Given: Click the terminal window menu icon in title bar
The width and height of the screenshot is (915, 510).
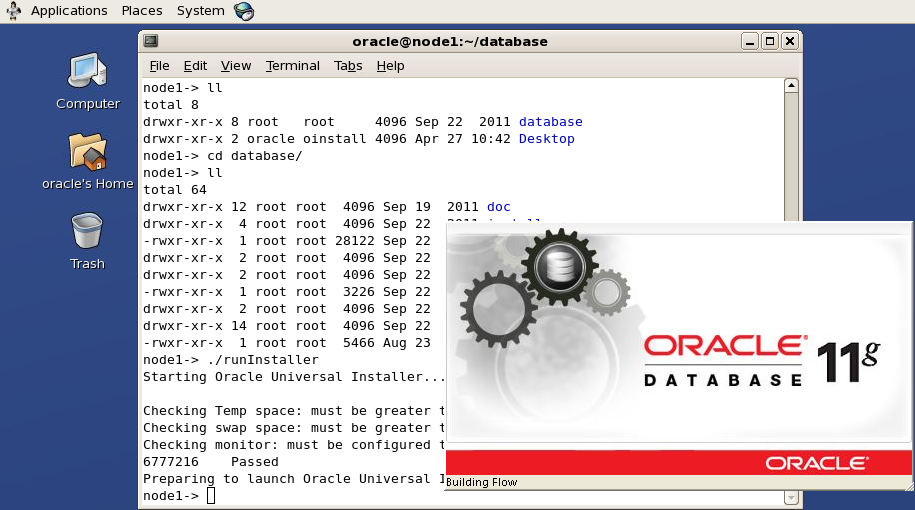Looking at the screenshot, I should [151, 41].
